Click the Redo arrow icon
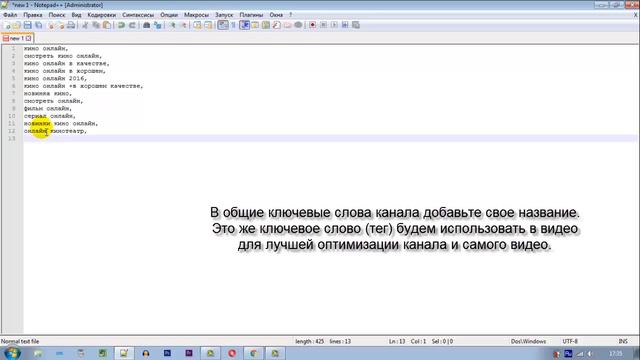 coord(132,25)
